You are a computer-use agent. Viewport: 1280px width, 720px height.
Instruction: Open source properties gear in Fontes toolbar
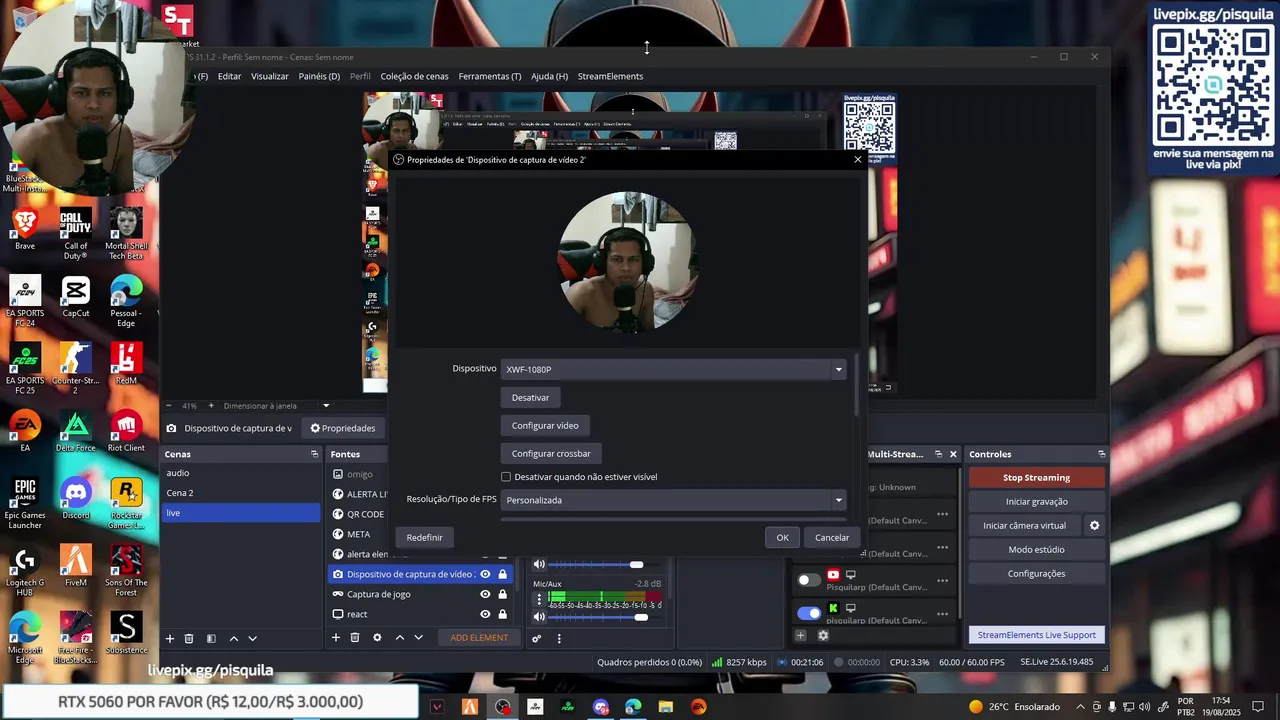click(377, 638)
